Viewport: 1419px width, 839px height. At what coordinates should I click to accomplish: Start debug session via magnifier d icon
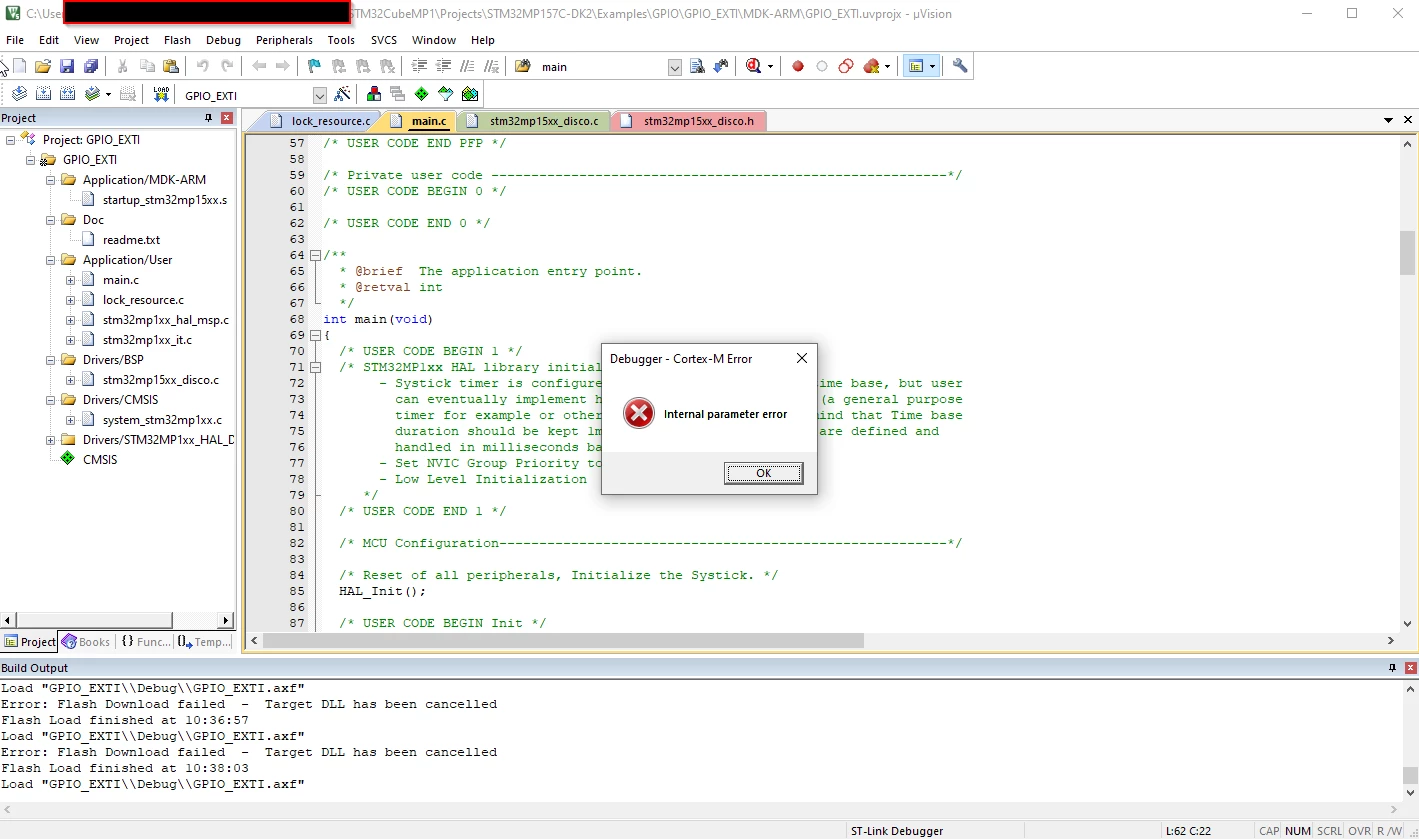[x=754, y=66]
